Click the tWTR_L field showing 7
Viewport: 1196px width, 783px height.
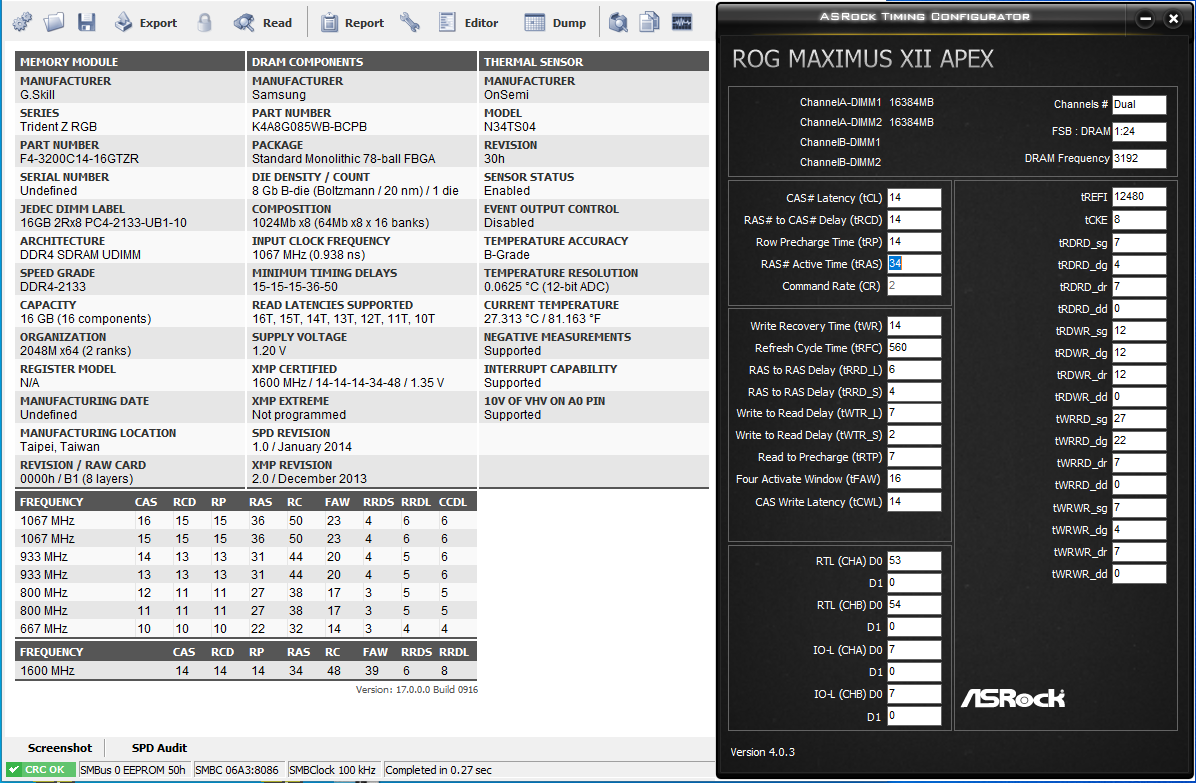914,413
